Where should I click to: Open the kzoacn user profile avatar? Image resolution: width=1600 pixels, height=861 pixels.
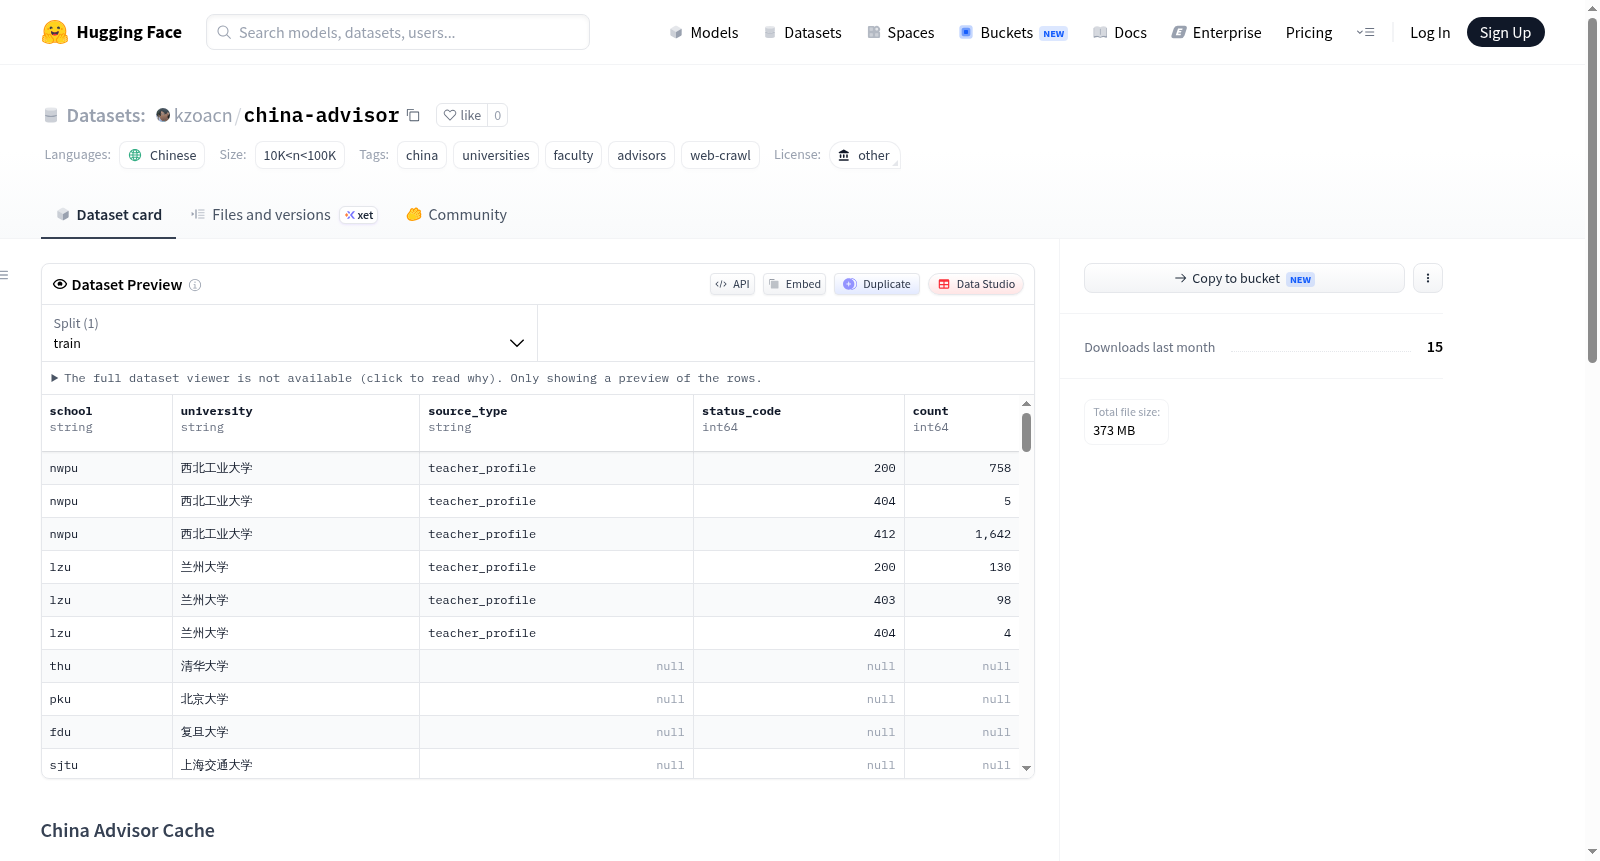click(x=163, y=115)
